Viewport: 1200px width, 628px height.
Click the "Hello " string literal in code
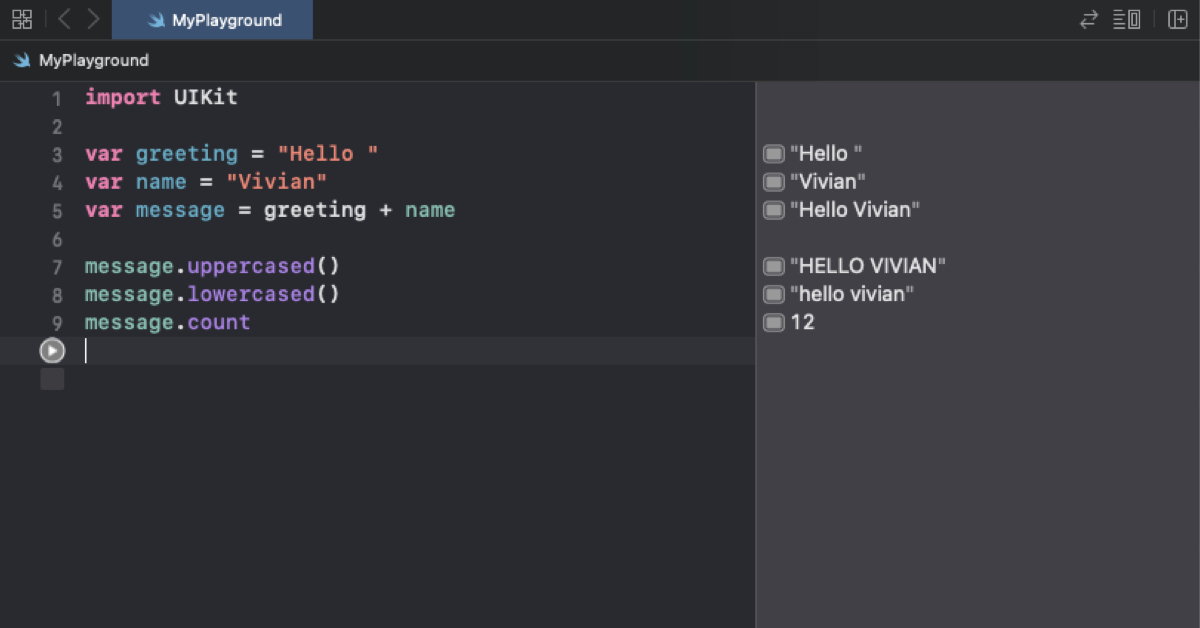[x=328, y=154]
